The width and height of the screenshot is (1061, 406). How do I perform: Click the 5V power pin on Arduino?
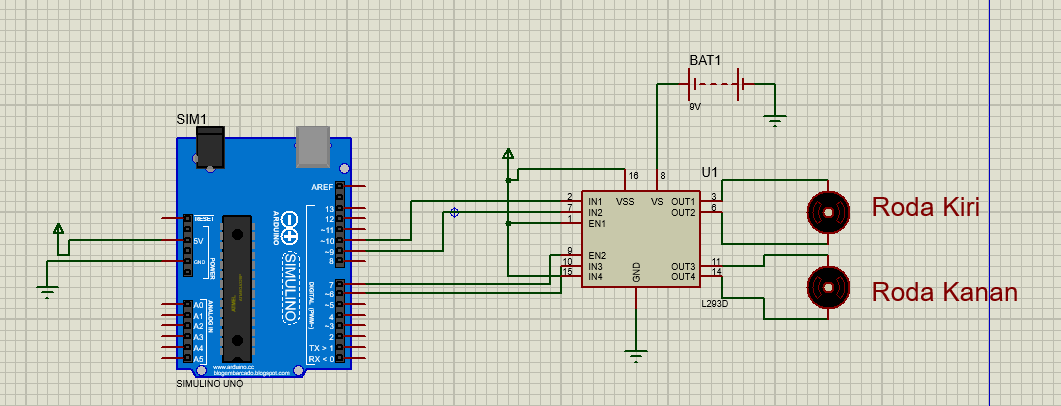pos(187,240)
